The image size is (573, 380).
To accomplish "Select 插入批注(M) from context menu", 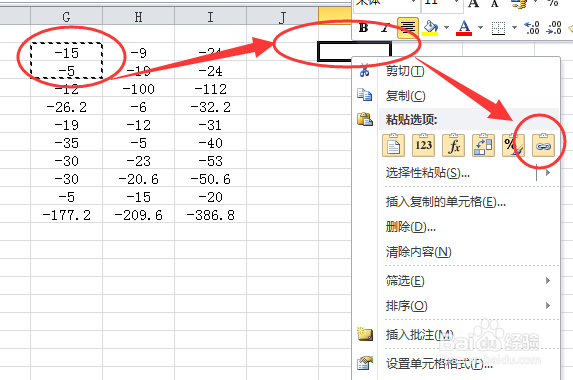I will (457, 334).
